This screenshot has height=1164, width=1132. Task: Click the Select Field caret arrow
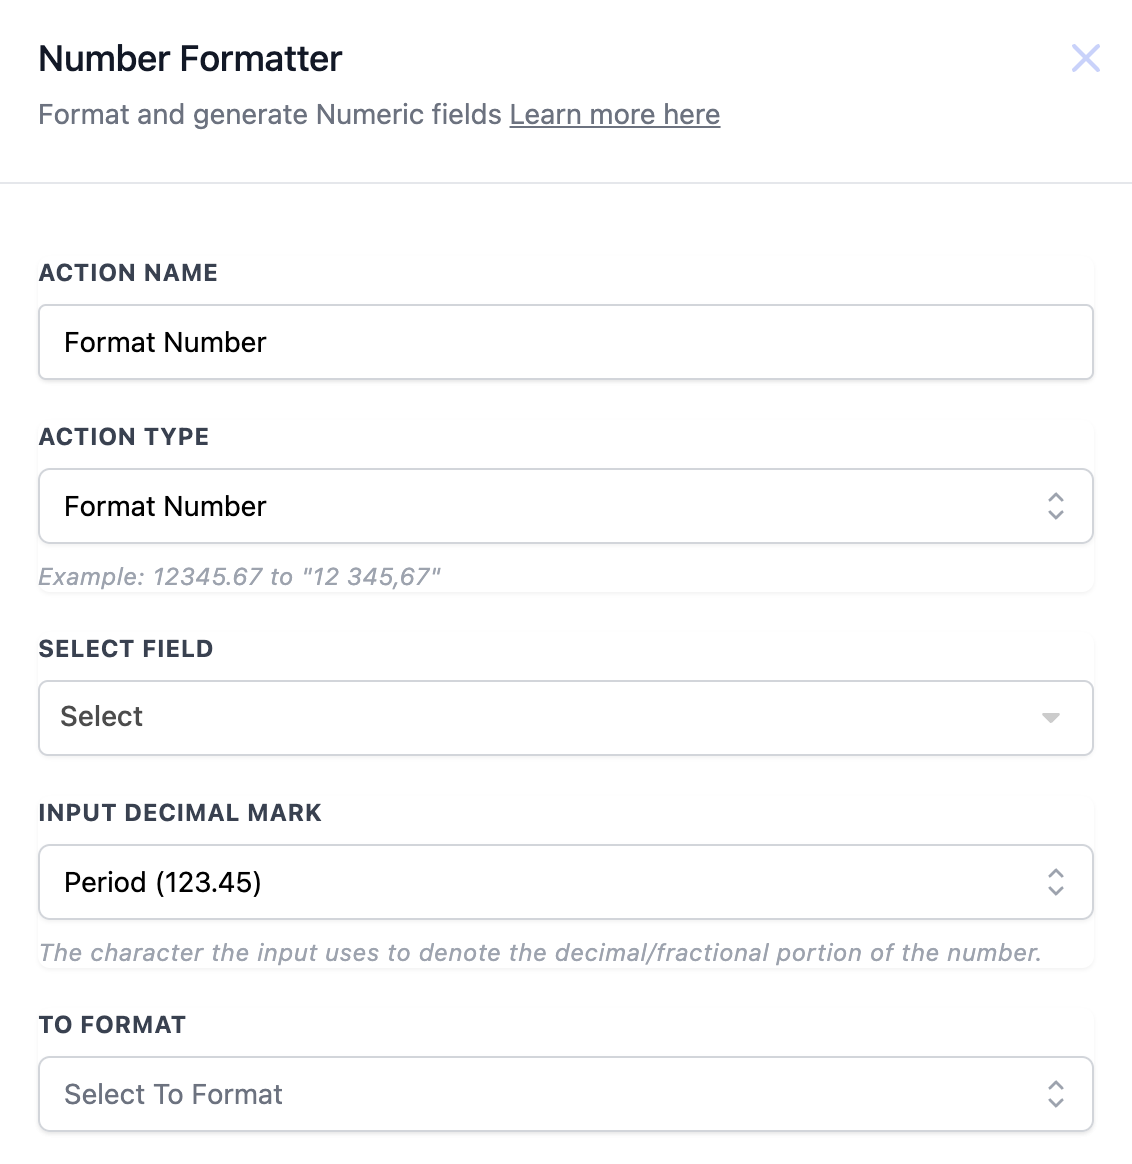point(1050,718)
